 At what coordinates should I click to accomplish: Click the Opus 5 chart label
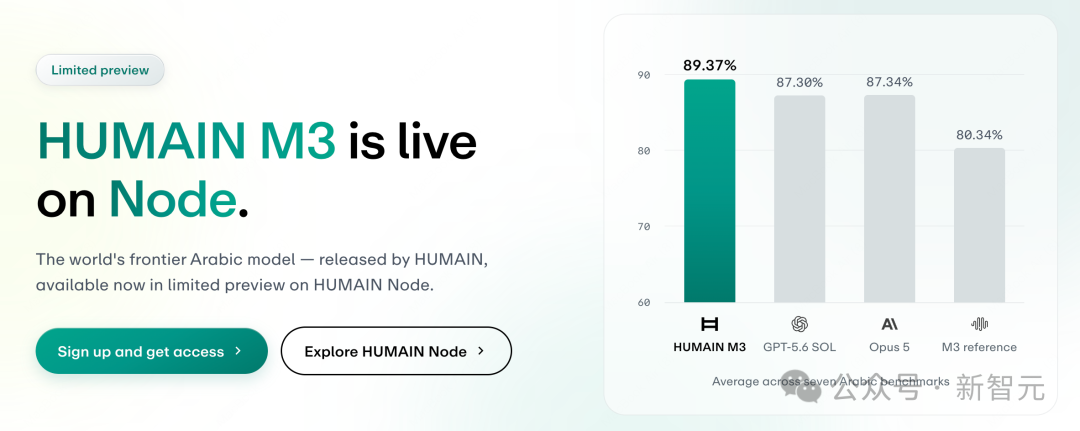889,347
